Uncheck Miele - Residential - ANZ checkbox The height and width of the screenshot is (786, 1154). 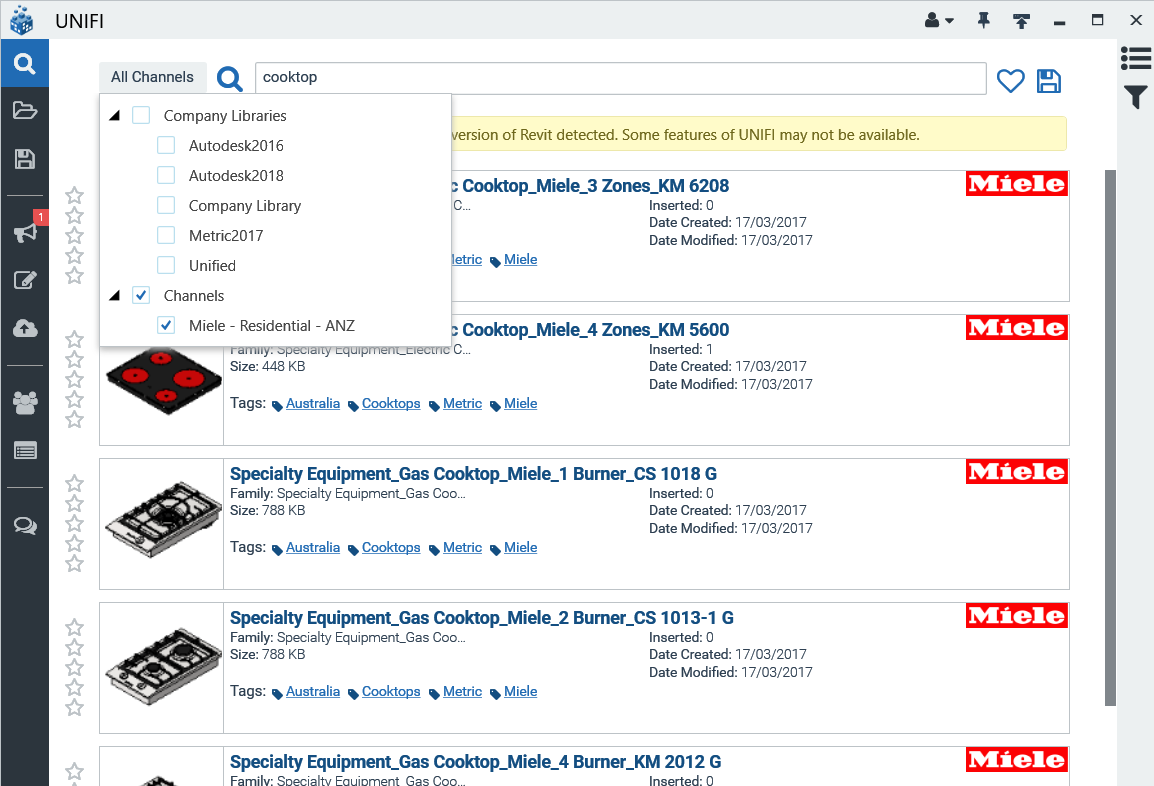(166, 325)
